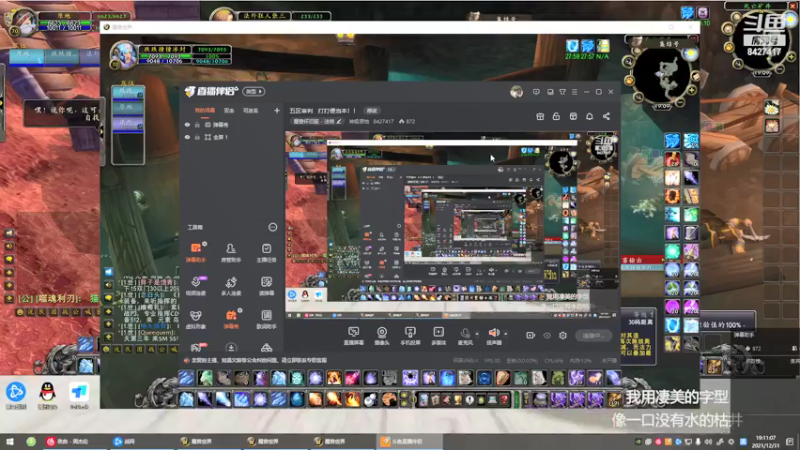Click the popularity count 872
This screenshot has height=450, width=800.
pyautogui.click(x=407, y=121)
